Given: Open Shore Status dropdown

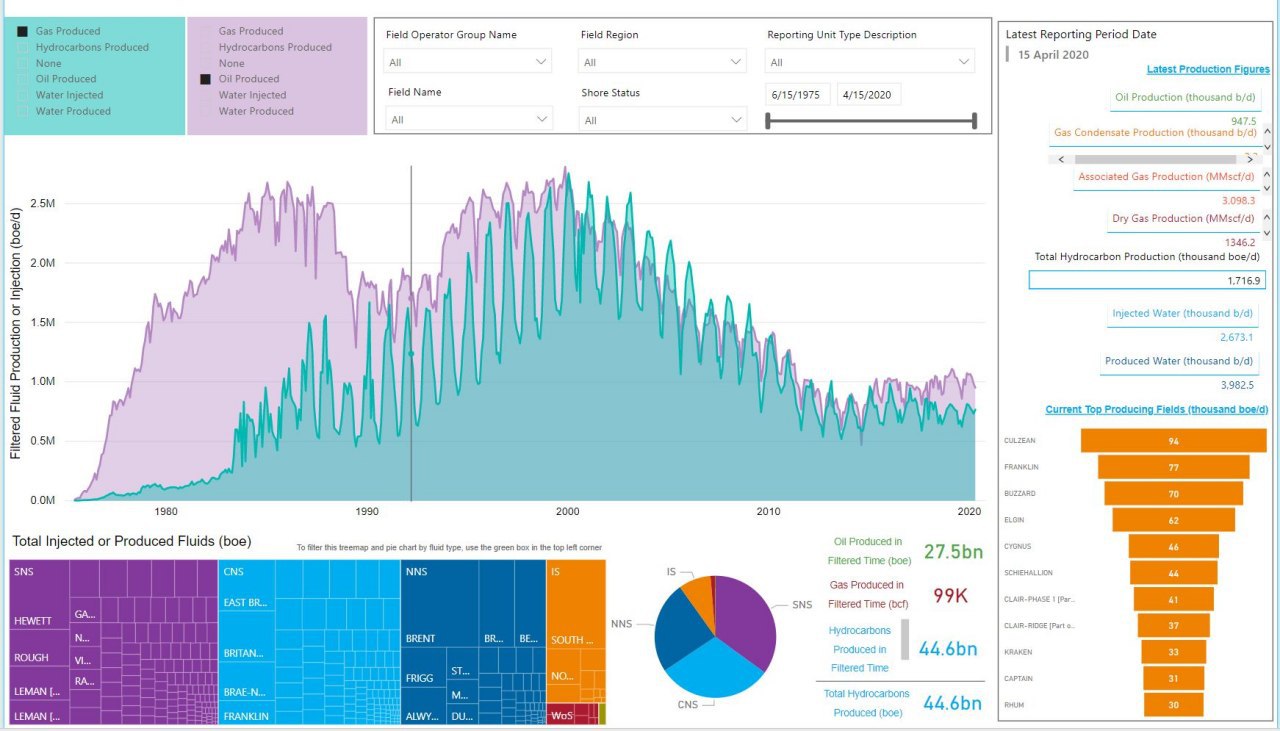Looking at the screenshot, I should point(662,120).
